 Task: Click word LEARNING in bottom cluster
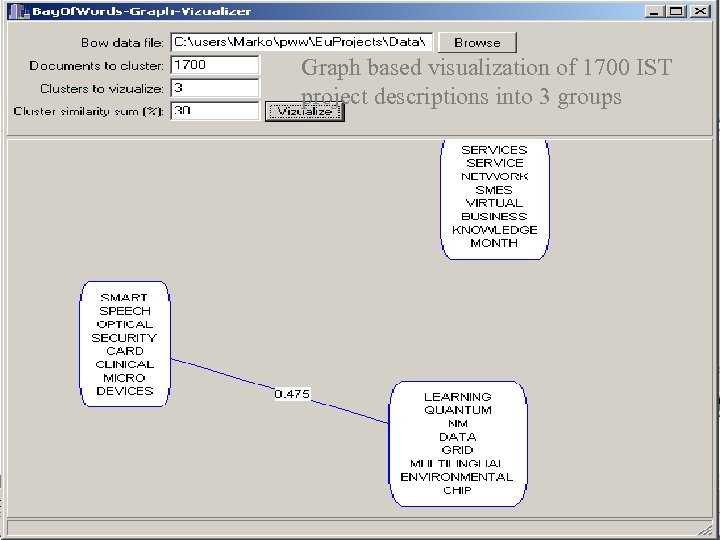pos(458,397)
